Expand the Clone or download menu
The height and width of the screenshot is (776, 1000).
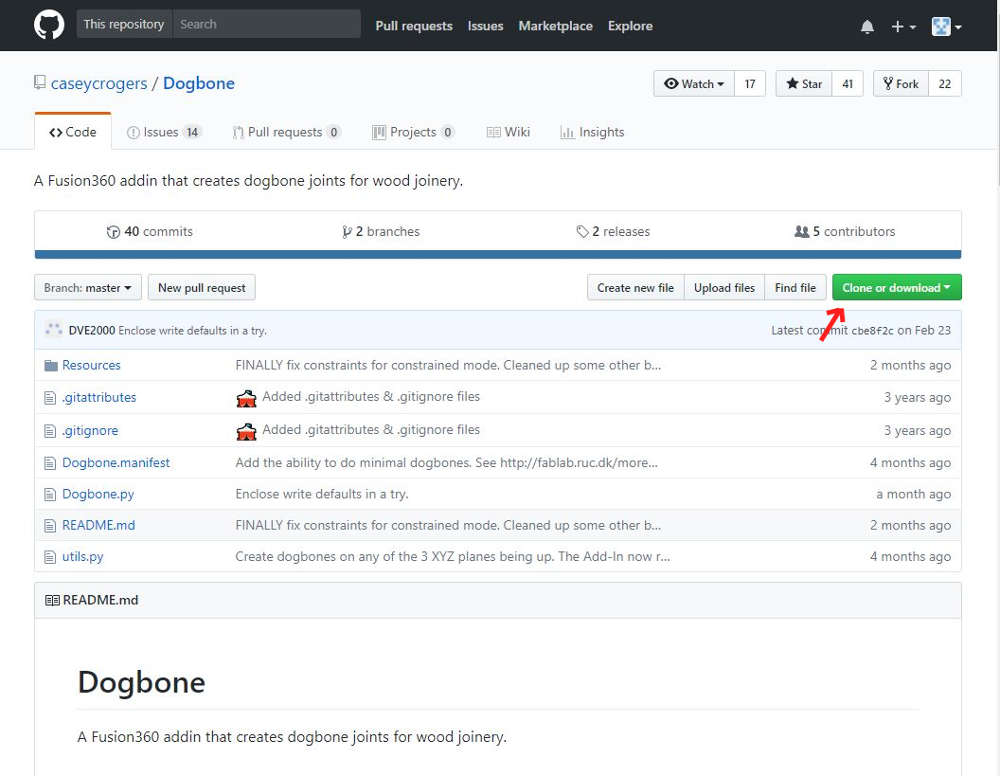896,288
